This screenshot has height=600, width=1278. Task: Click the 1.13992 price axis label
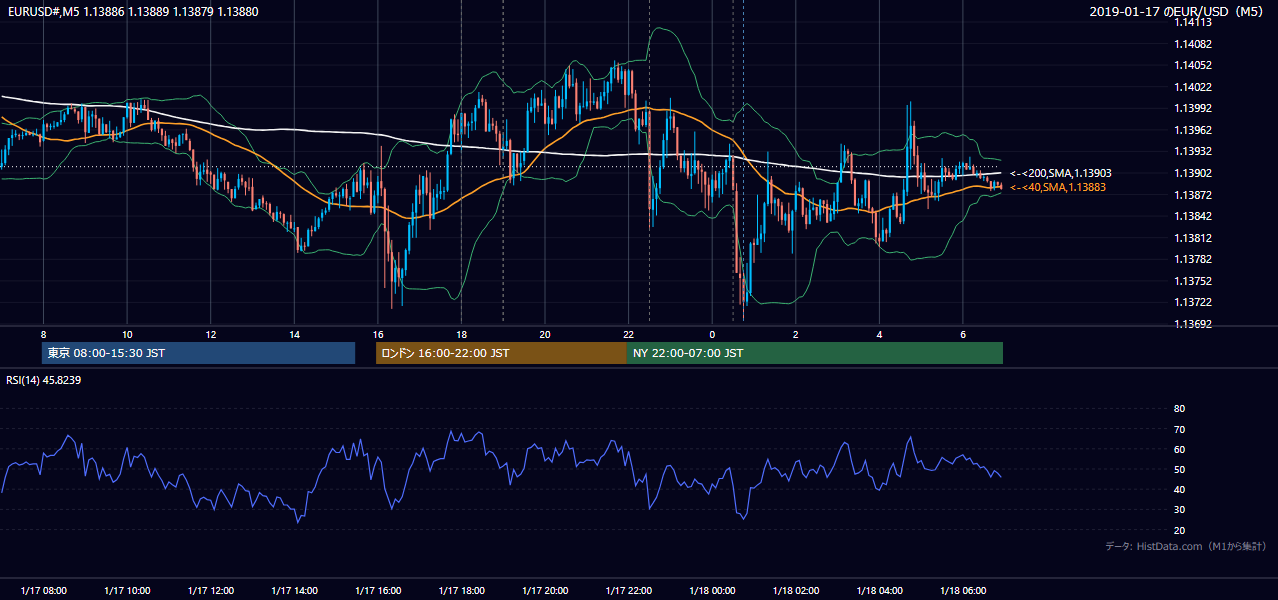1193,108
